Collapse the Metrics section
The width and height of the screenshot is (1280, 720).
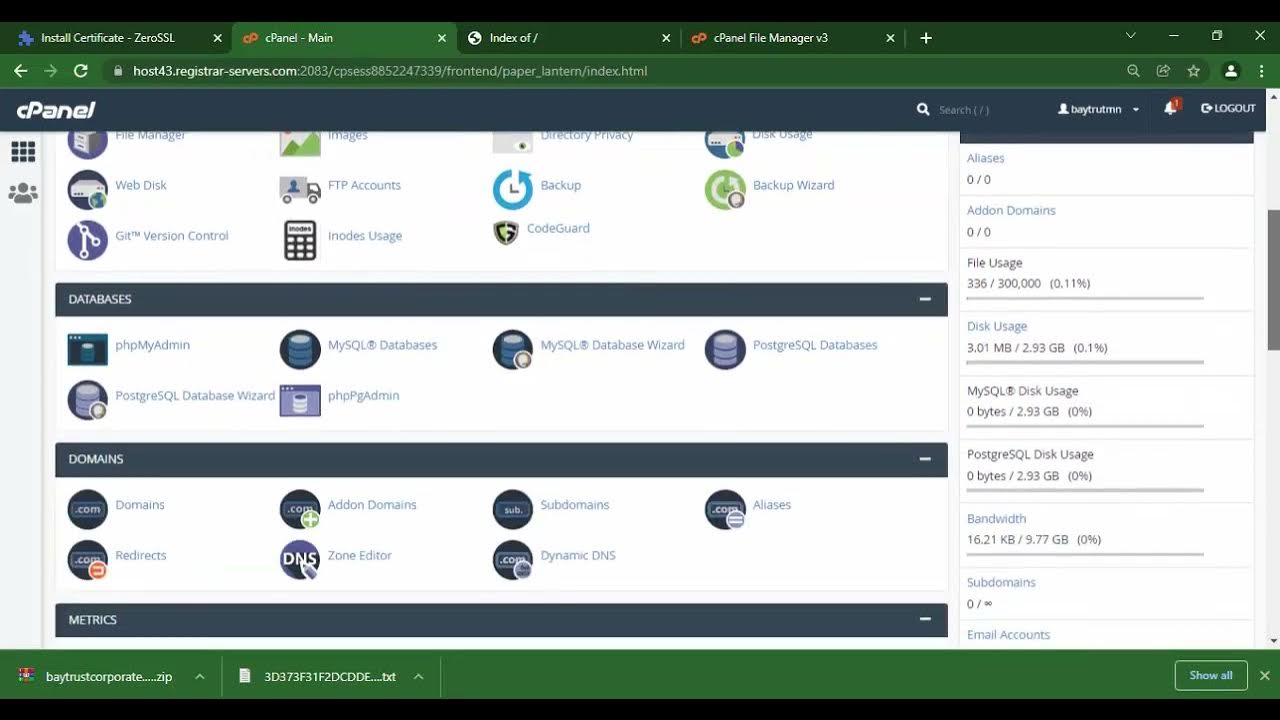925,620
